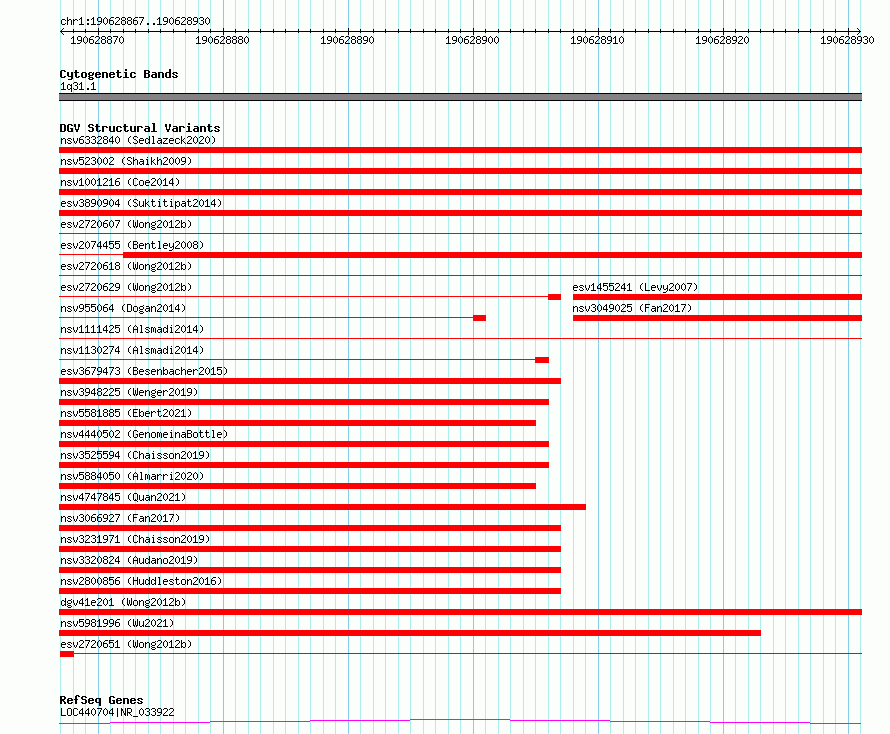
Task: Click the esv3679473 (Besenbacher2015) label
Action: tap(144, 371)
